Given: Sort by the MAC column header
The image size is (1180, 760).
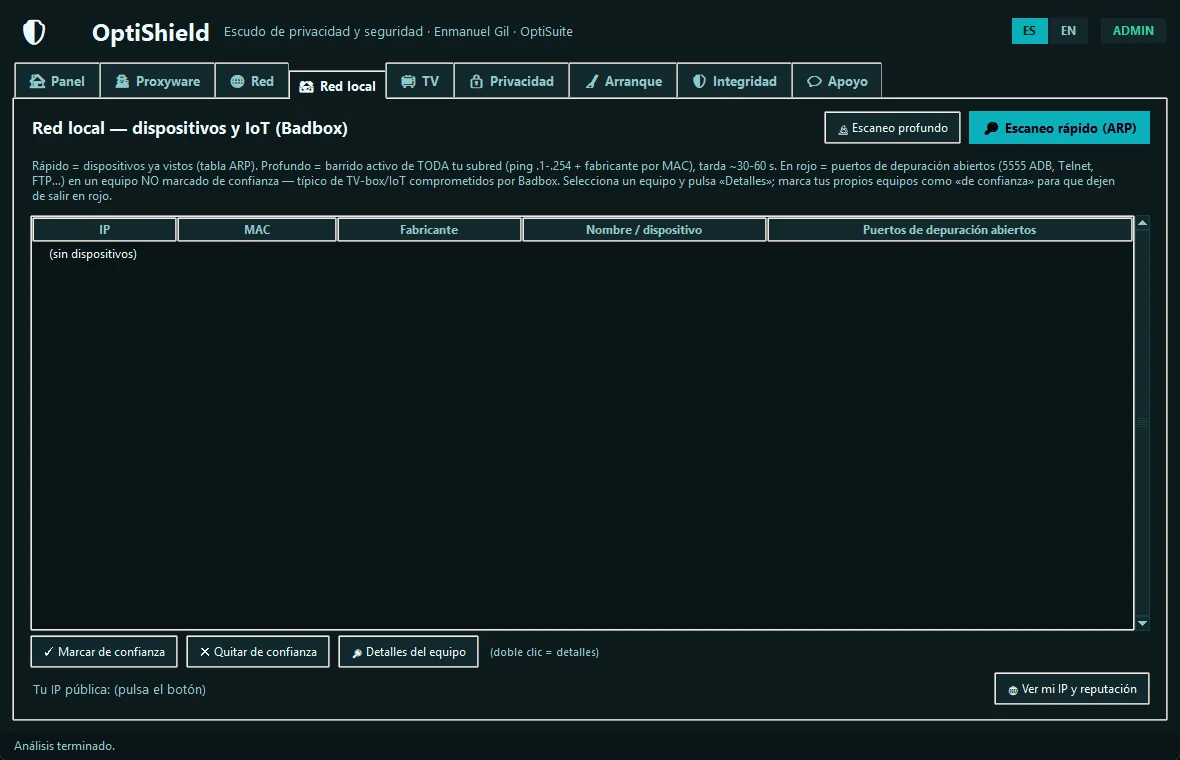Looking at the screenshot, I should coord(257,230).
